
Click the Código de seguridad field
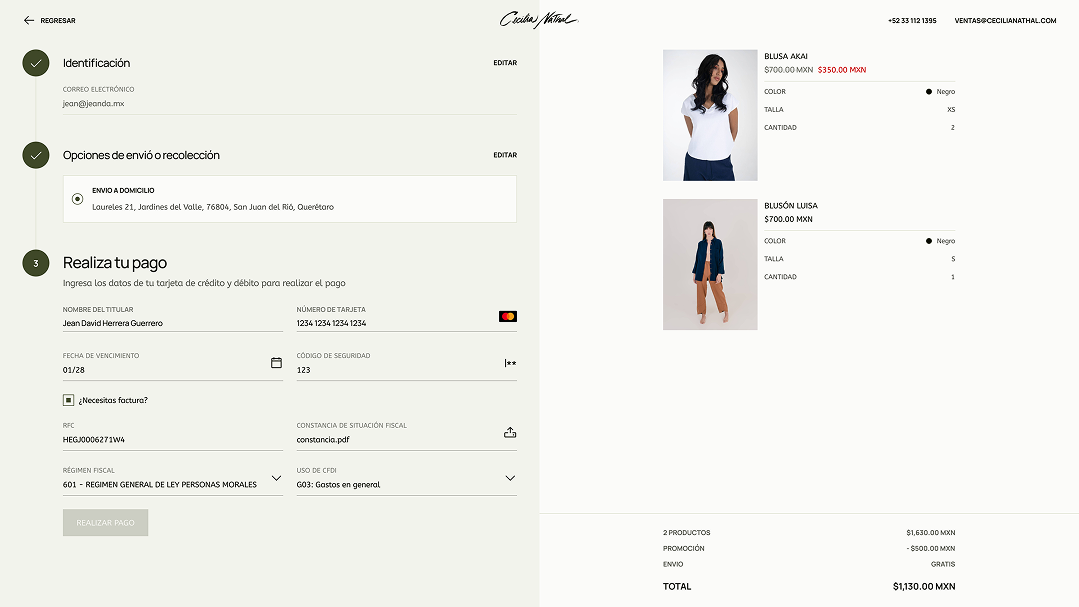(407, 365)
